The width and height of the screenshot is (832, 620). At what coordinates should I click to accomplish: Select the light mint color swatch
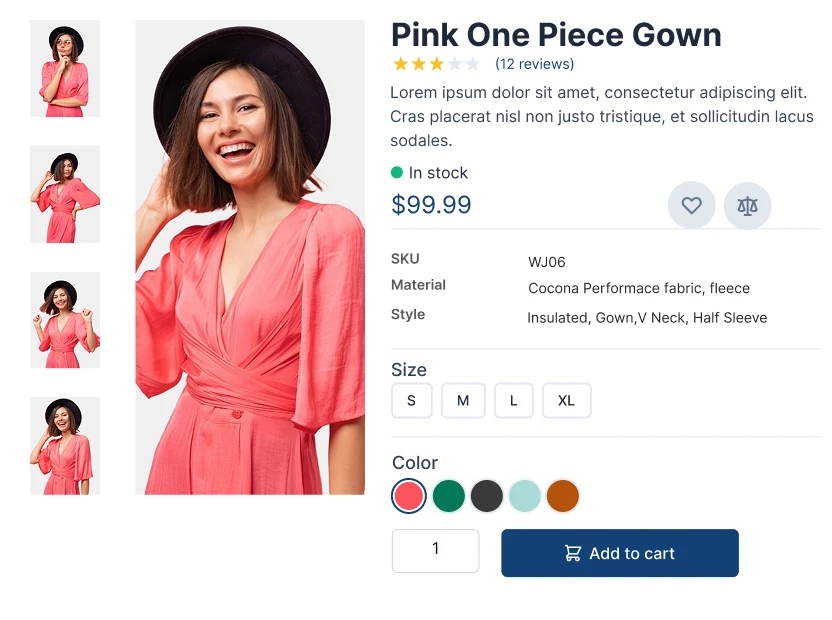525,496
